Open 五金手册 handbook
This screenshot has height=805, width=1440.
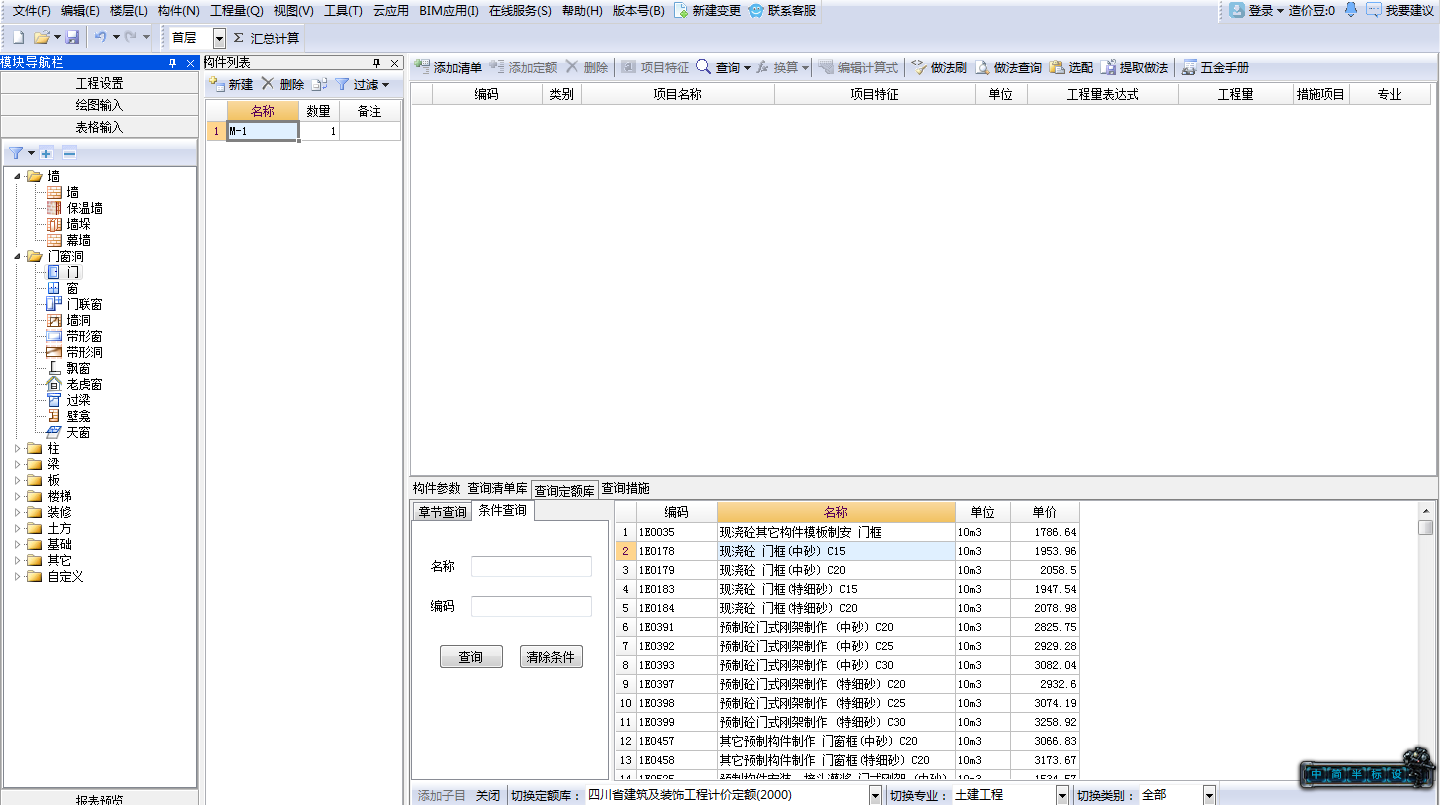coord(1215,68)
